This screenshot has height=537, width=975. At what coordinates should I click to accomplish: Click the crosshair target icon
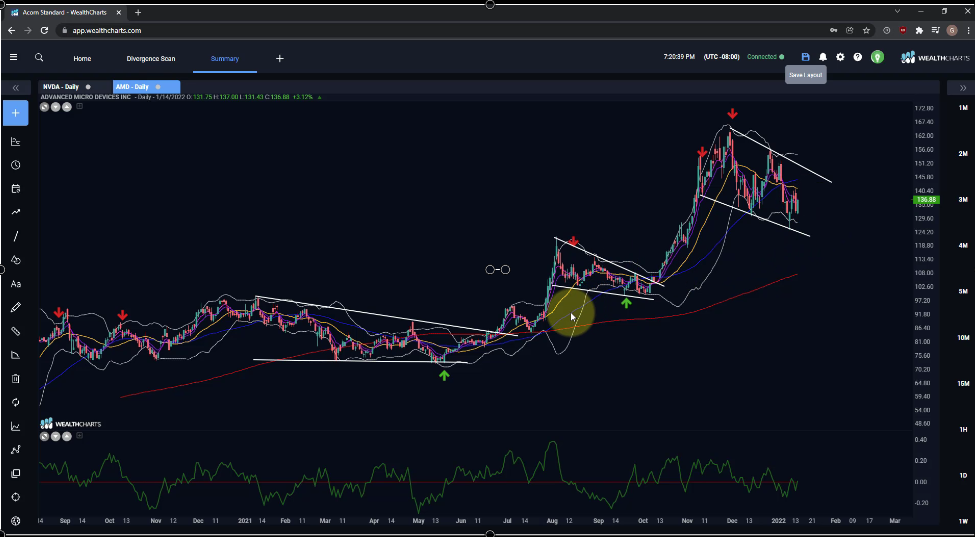point(16,497)
